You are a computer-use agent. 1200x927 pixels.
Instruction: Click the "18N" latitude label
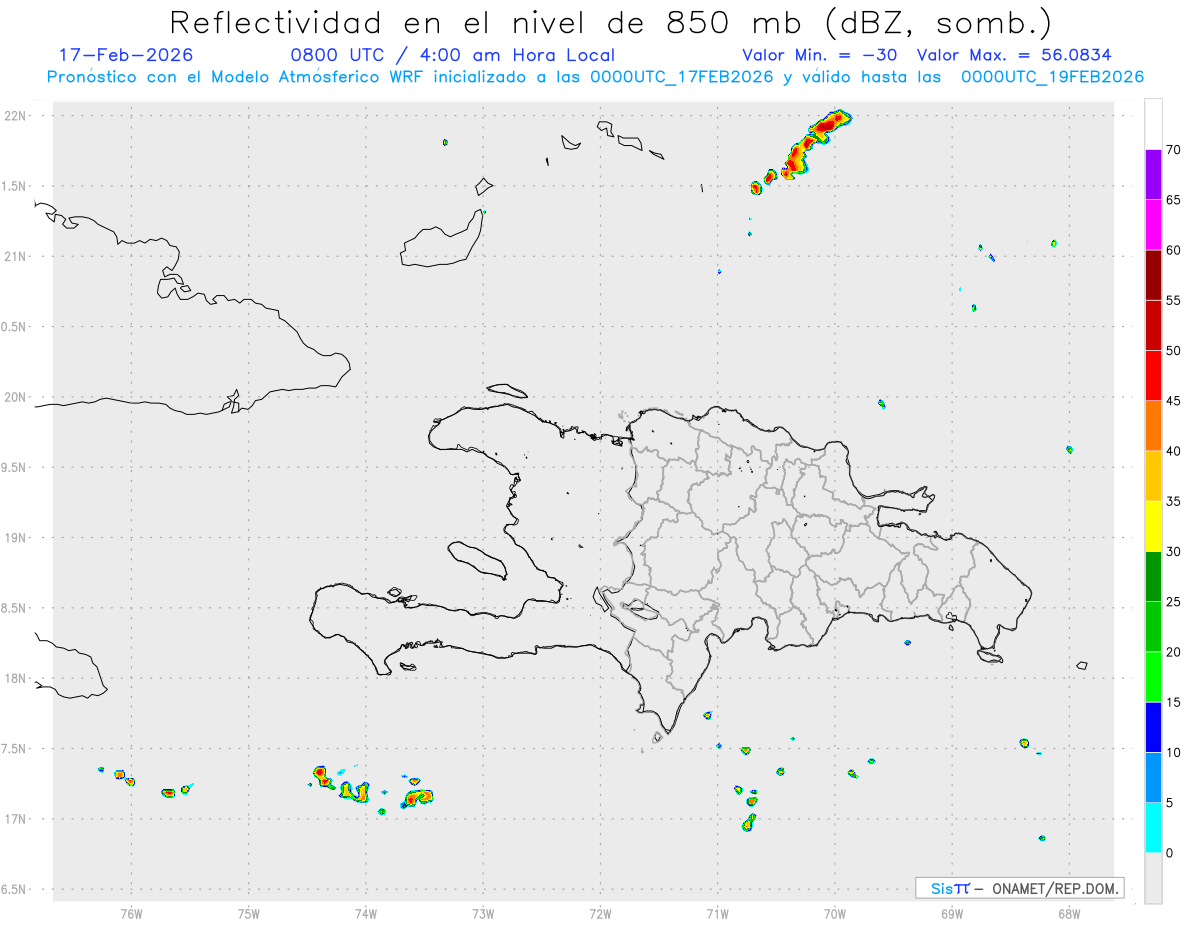click(16, 678)
